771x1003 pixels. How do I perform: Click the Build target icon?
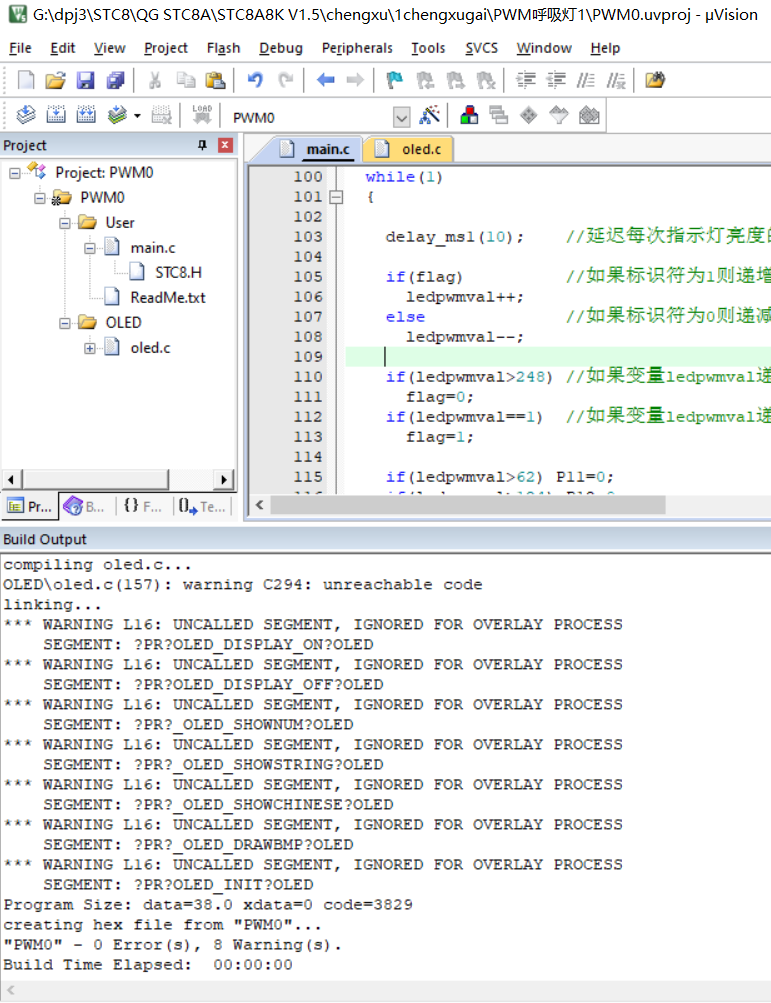point(56,115)
